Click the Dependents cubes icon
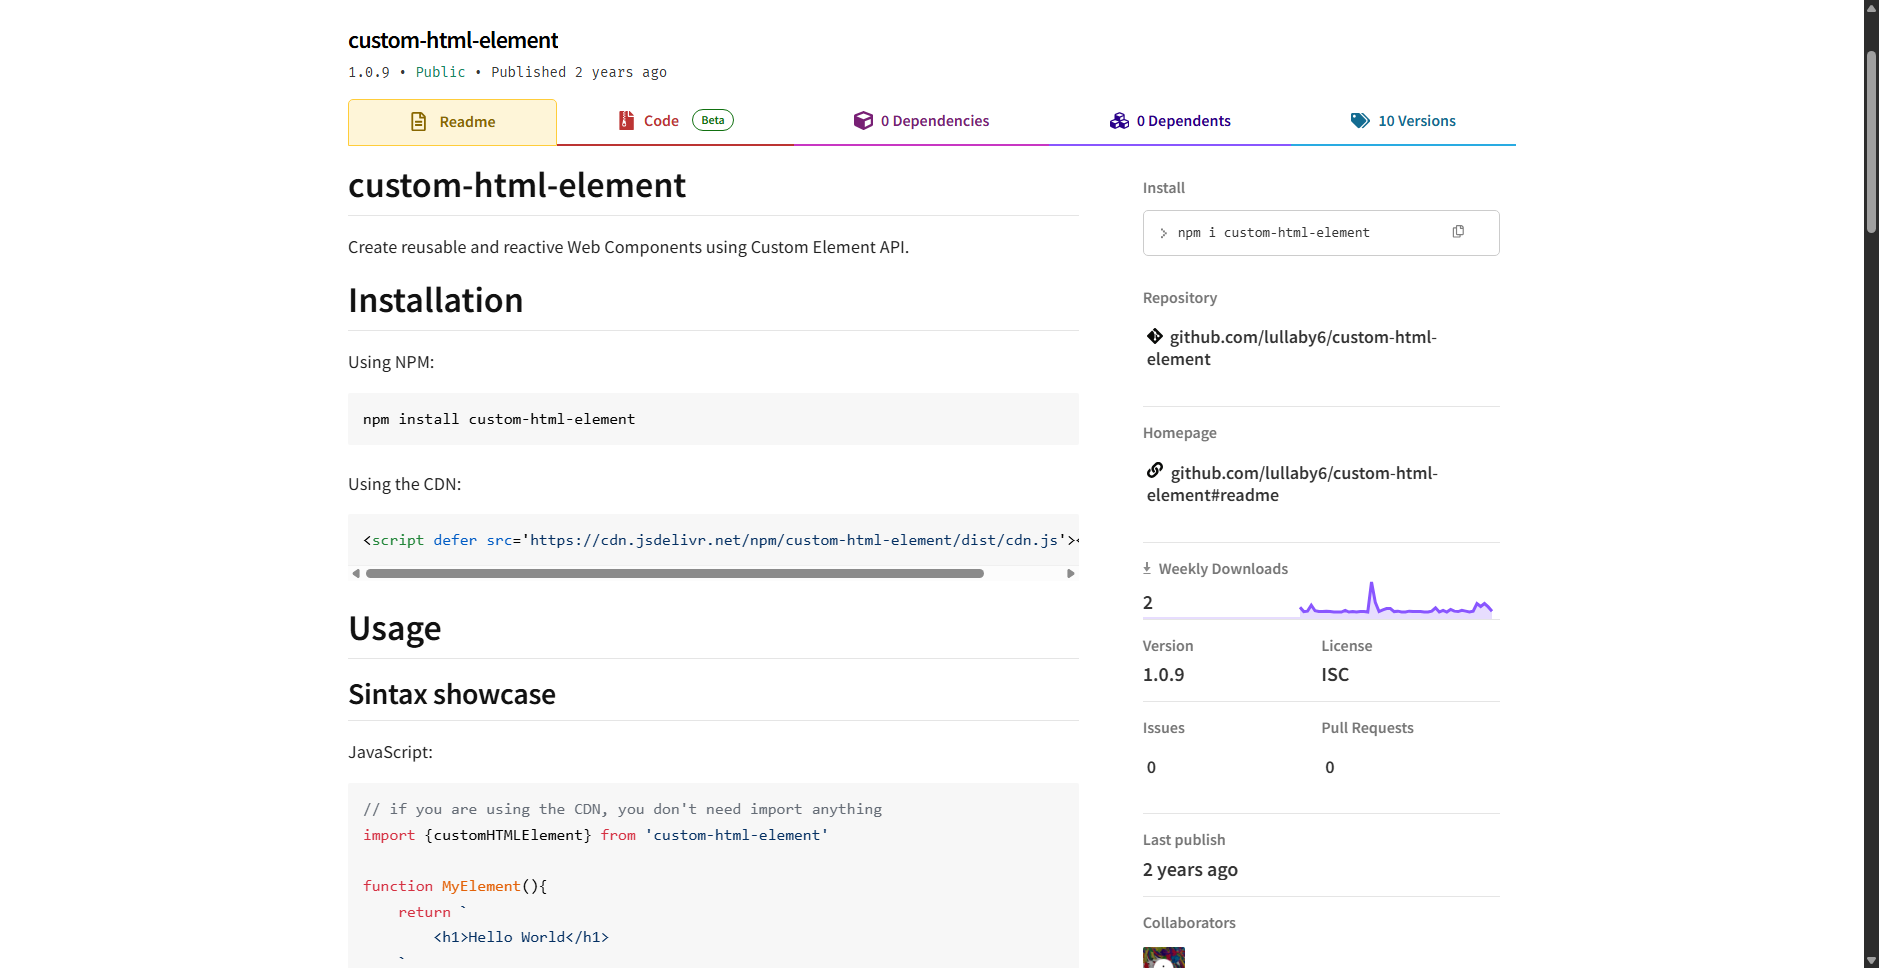 (x=1119, y=121)
